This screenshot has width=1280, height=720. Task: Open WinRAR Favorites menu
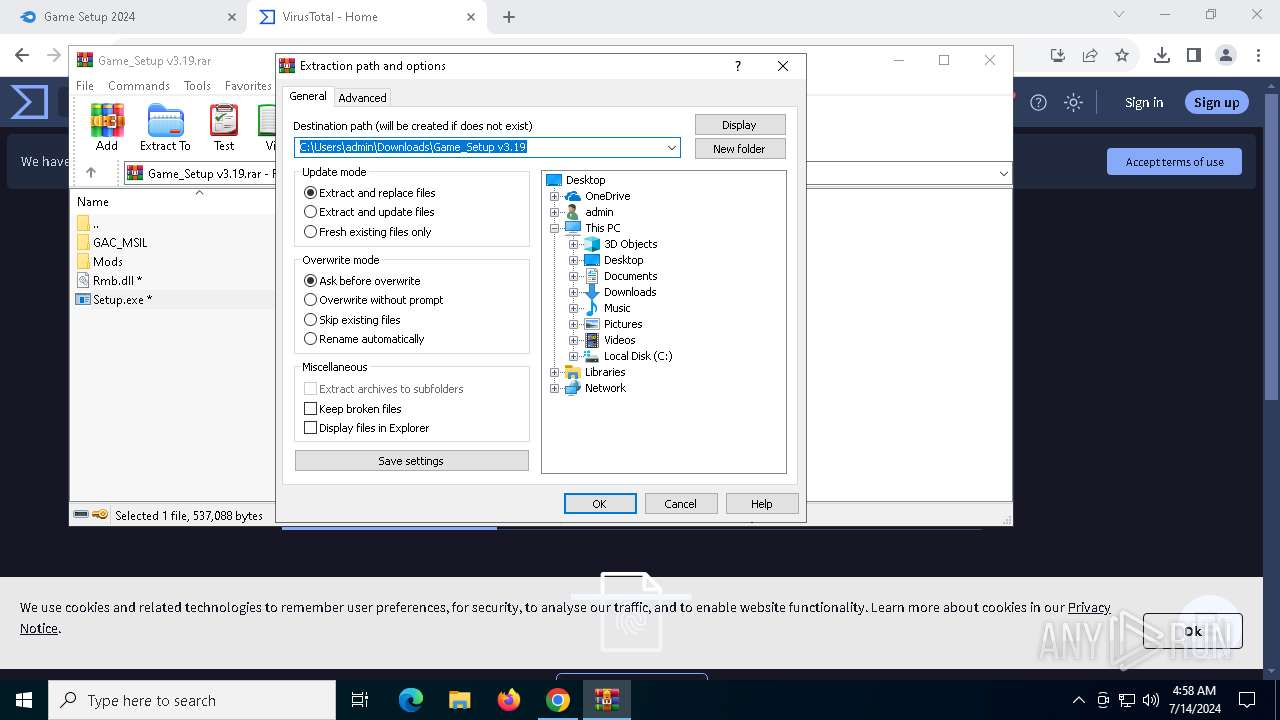(248, 86)
